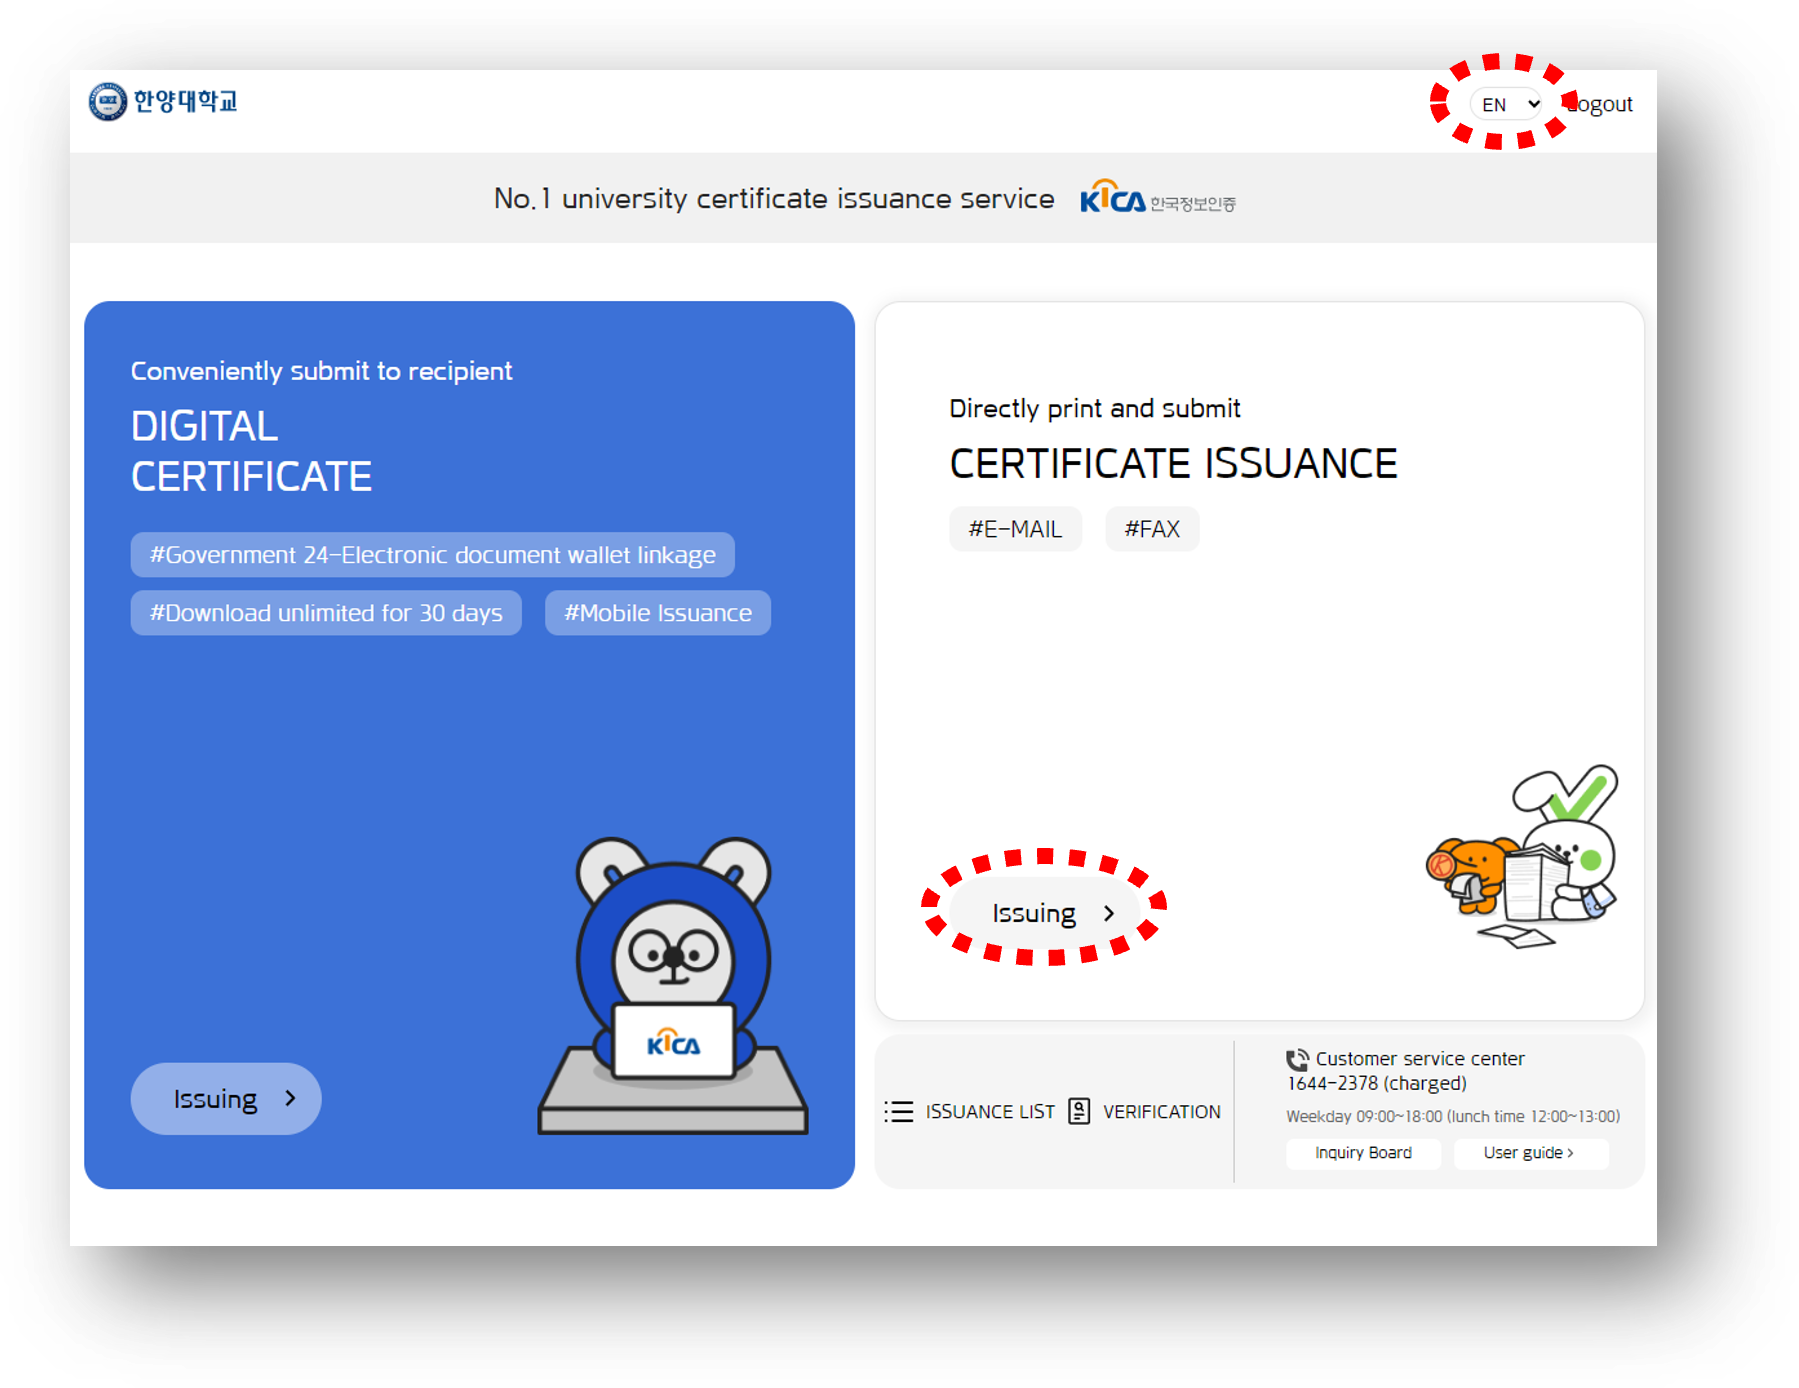Click Logout in the header

[1601, 104]
